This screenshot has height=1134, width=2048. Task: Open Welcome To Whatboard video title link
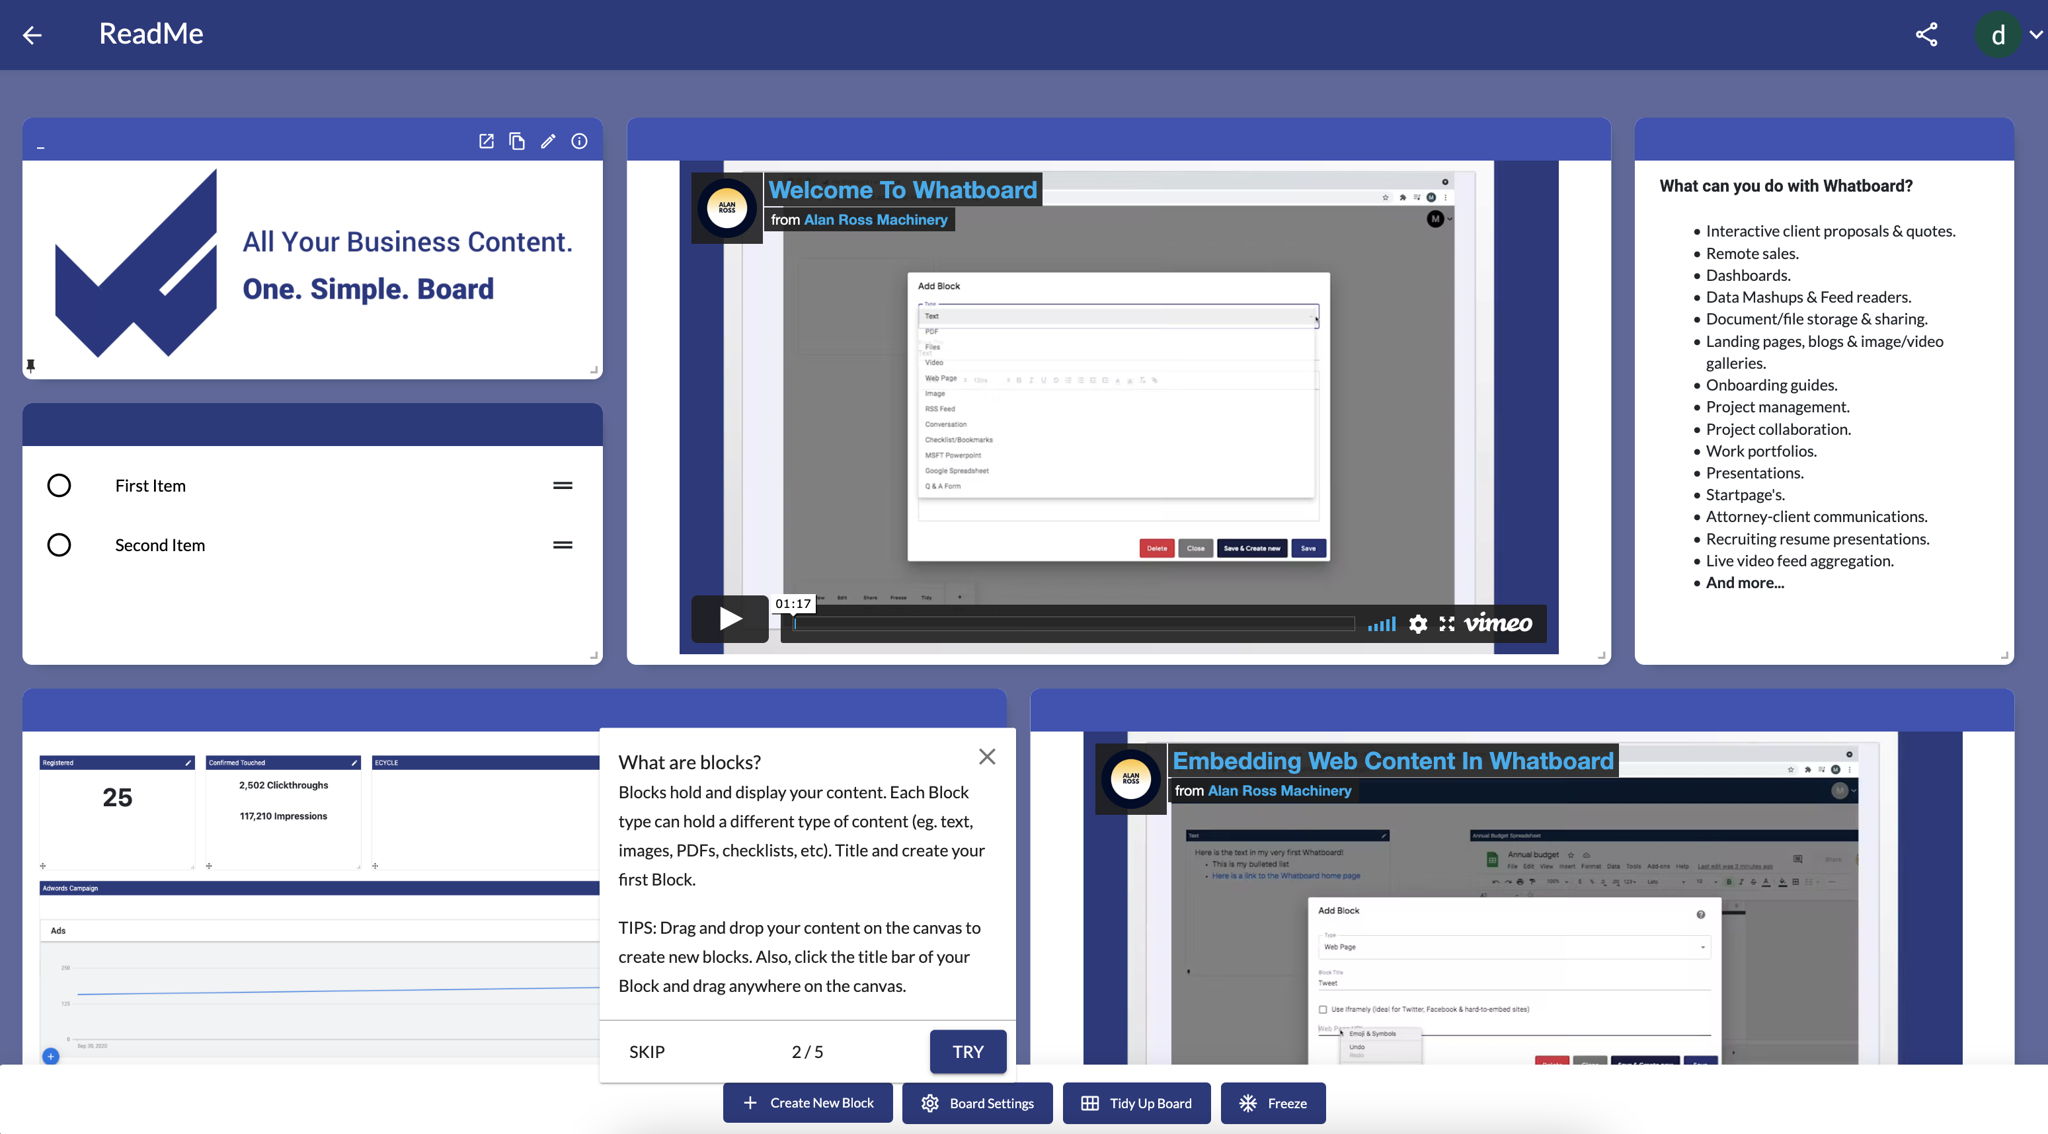[x=903, y=190]
